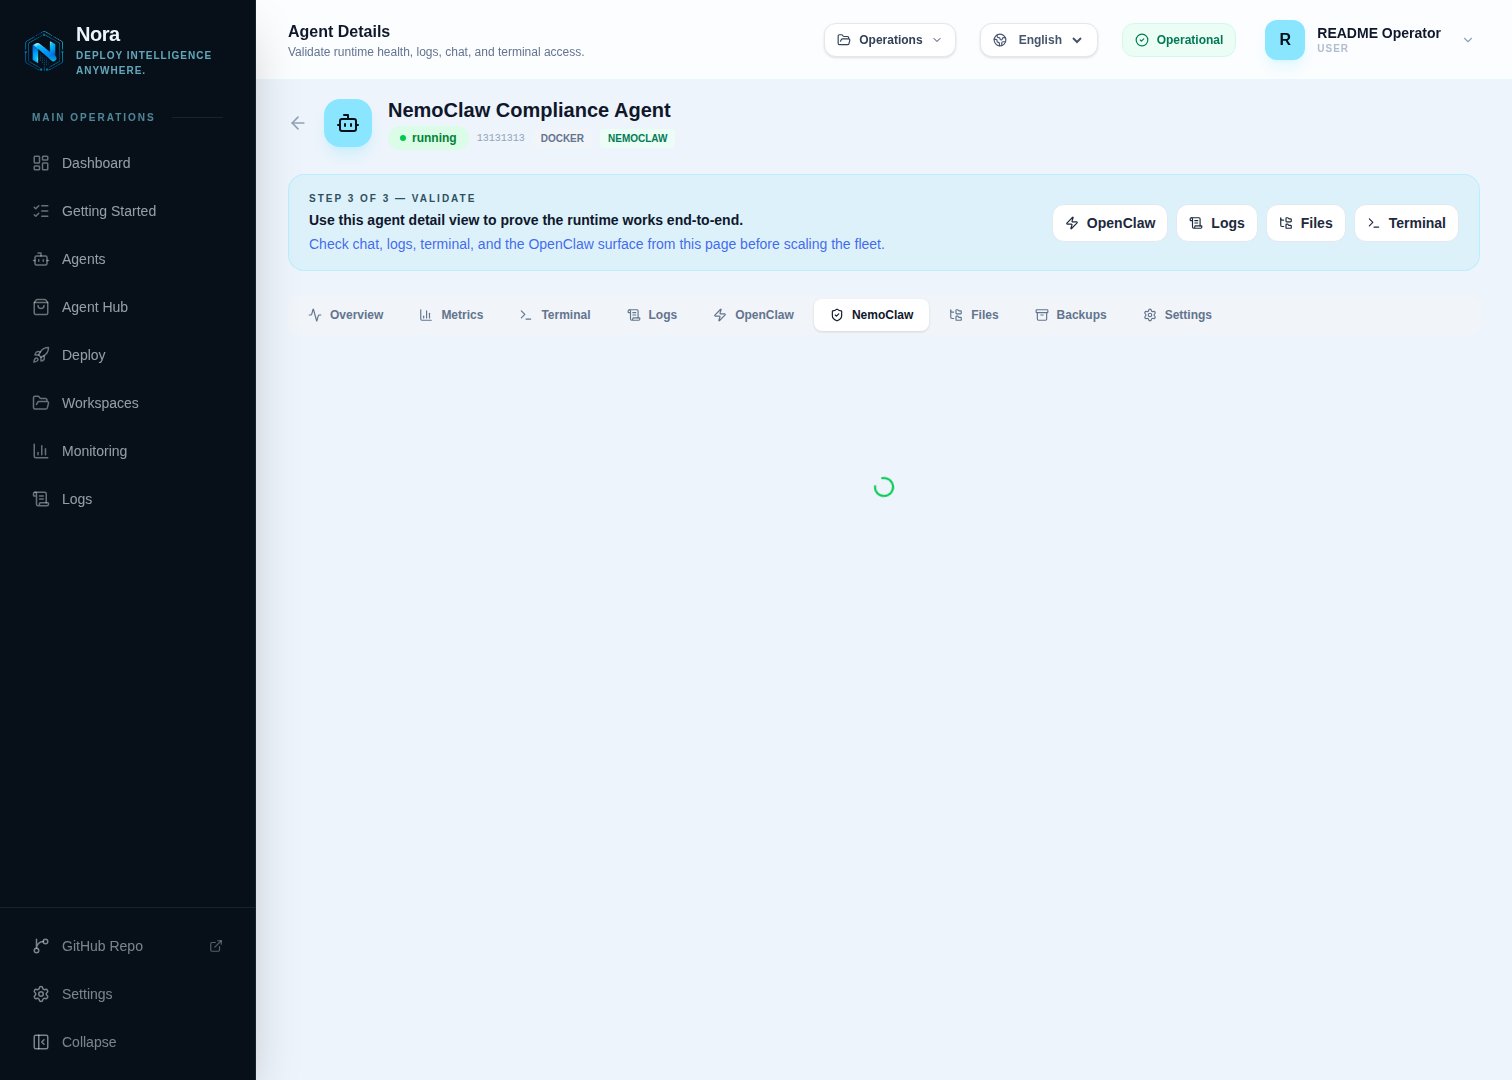Viewport: 1512px width, 1080px height.
Task: Switch to the Metrics tab
Action: click(x=451, y=315)
